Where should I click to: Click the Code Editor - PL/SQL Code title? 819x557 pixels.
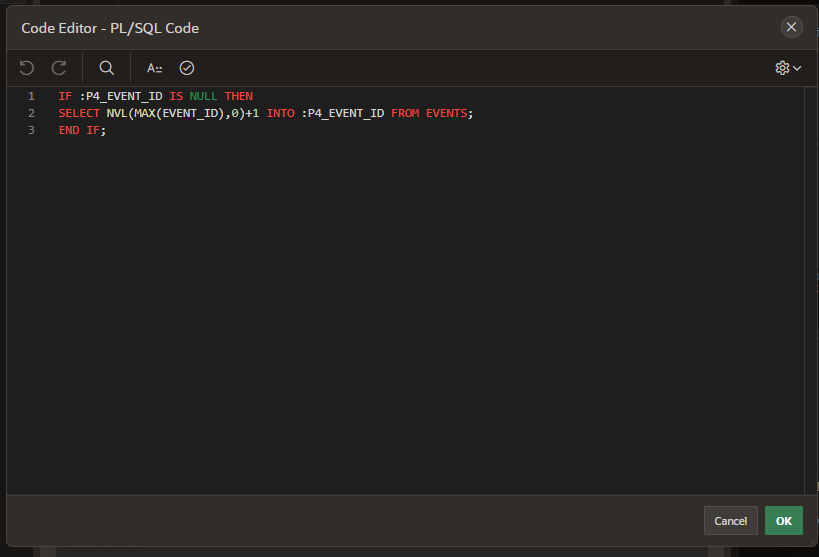110,28
